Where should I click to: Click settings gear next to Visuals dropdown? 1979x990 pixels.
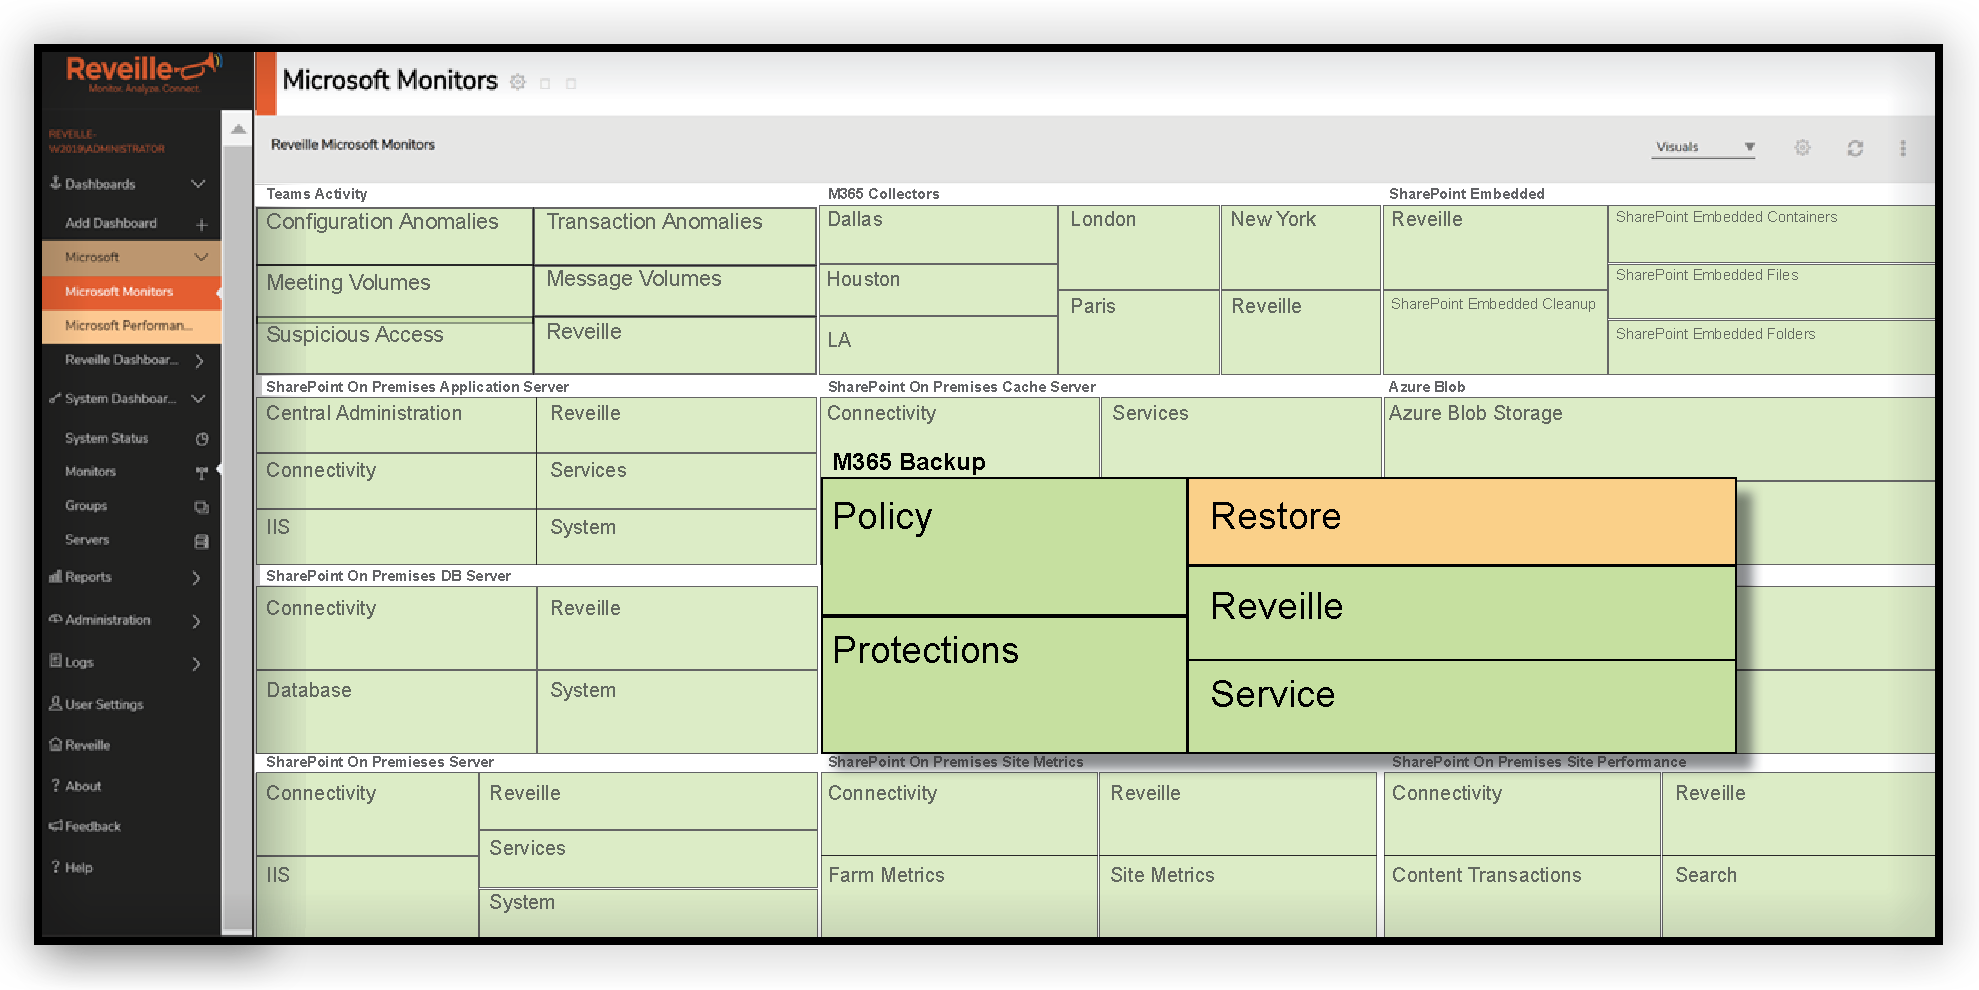pyautogui.click(x=1802, y=148)
